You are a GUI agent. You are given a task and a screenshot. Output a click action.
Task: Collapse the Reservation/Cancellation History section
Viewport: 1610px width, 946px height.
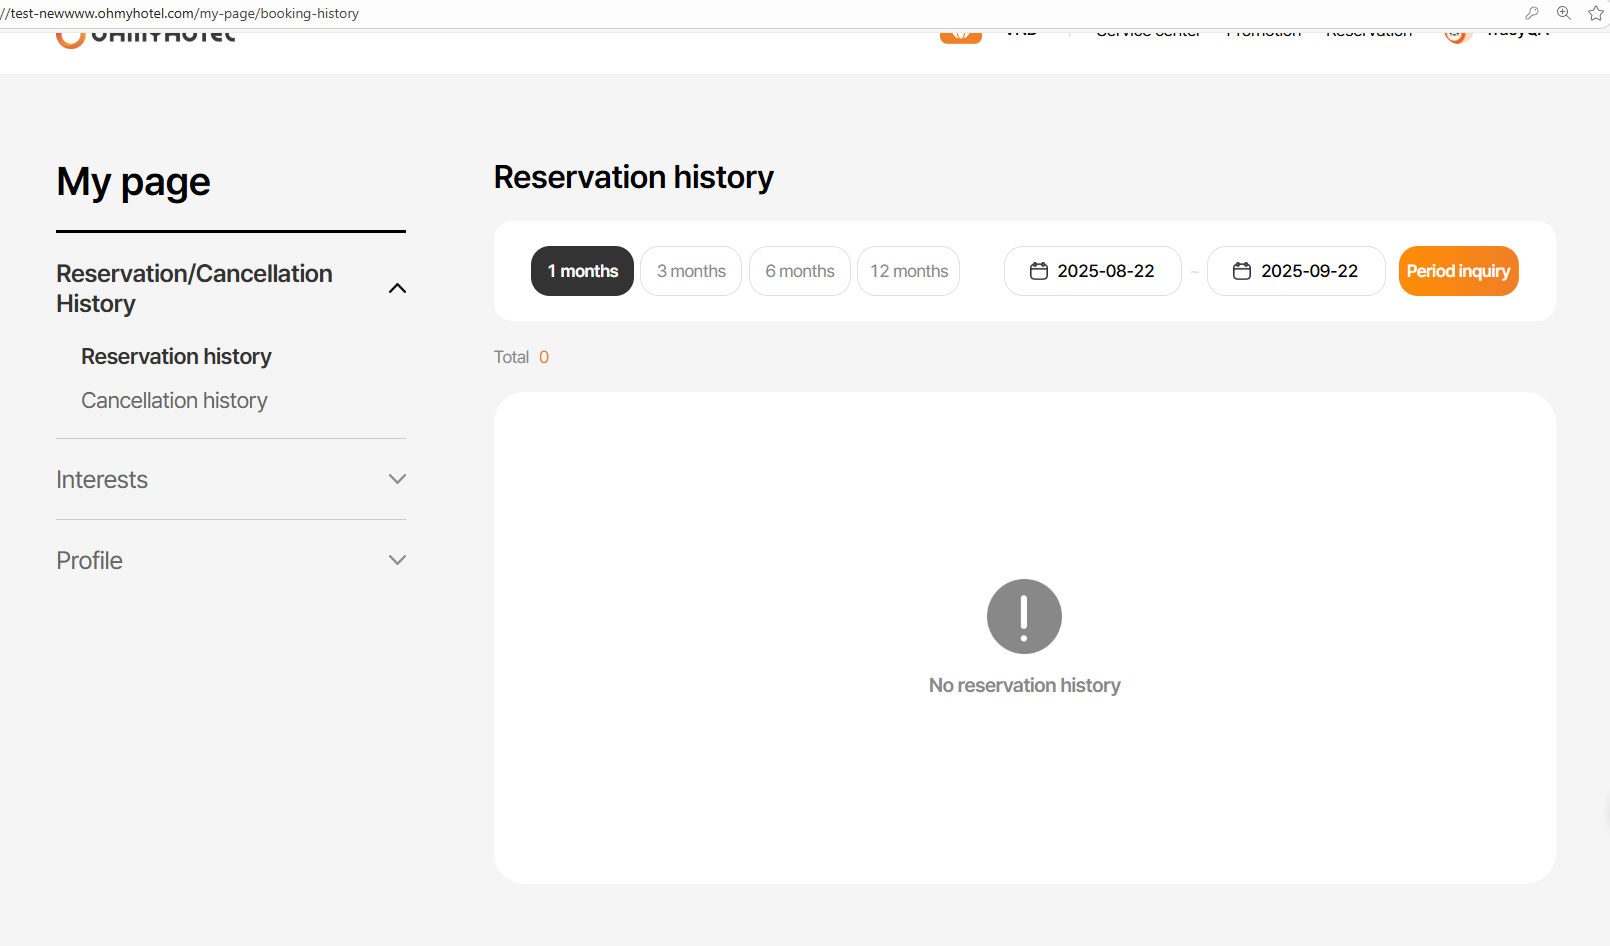coord(397,288)
